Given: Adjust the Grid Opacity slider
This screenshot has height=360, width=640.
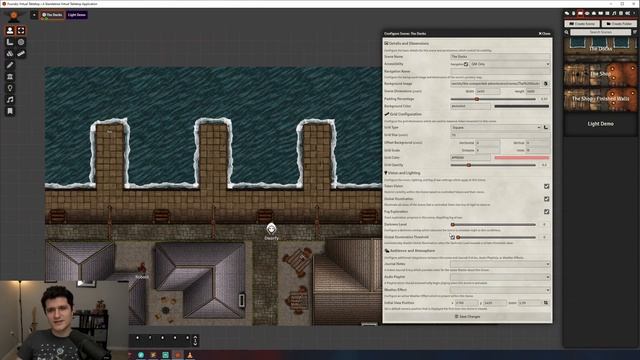Looking at the screenshot, I should (493, 165).
